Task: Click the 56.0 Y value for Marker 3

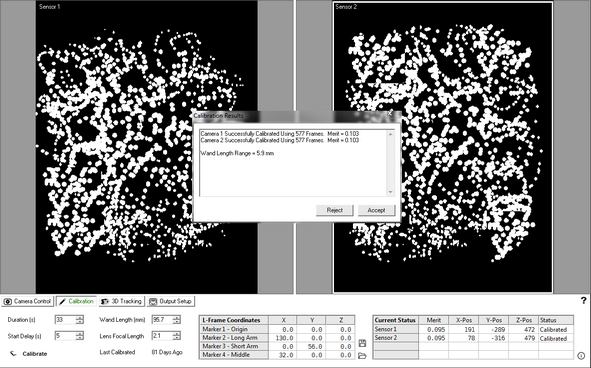Action: pyautogui.click(x=311, y=346)
